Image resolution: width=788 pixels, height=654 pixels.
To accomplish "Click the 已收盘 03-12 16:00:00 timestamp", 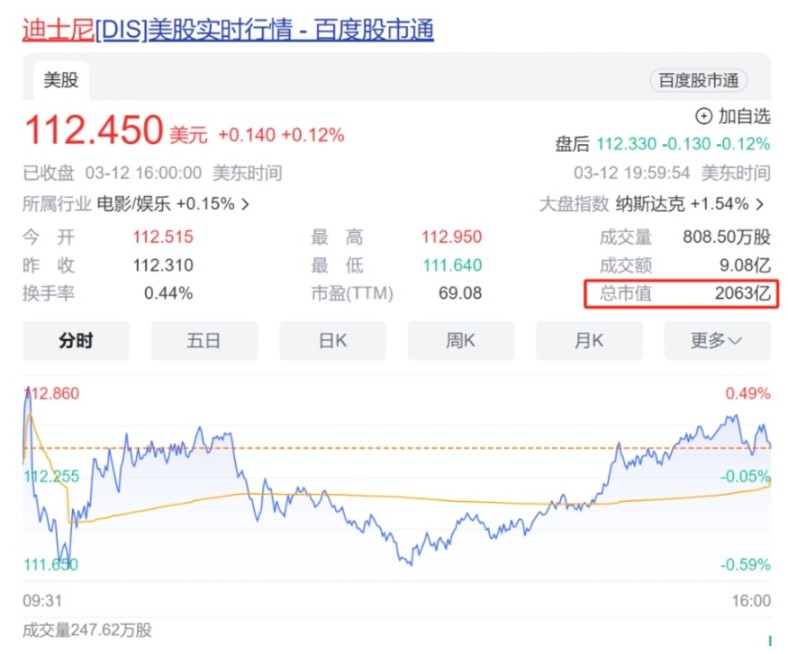I will point(152,173).
